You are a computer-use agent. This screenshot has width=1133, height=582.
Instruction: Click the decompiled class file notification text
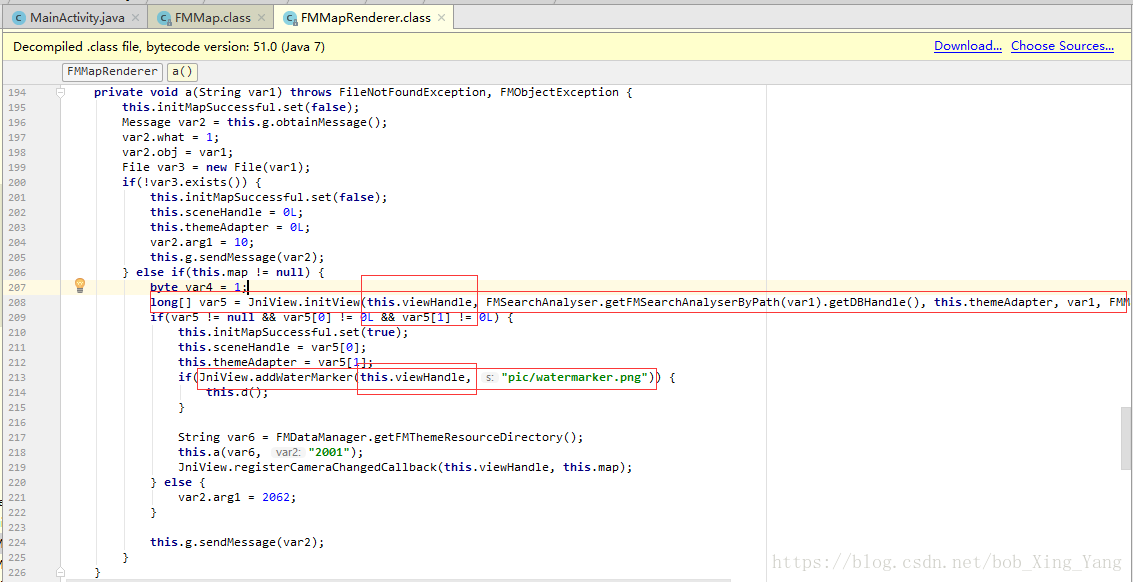click(x=168, y=47)
